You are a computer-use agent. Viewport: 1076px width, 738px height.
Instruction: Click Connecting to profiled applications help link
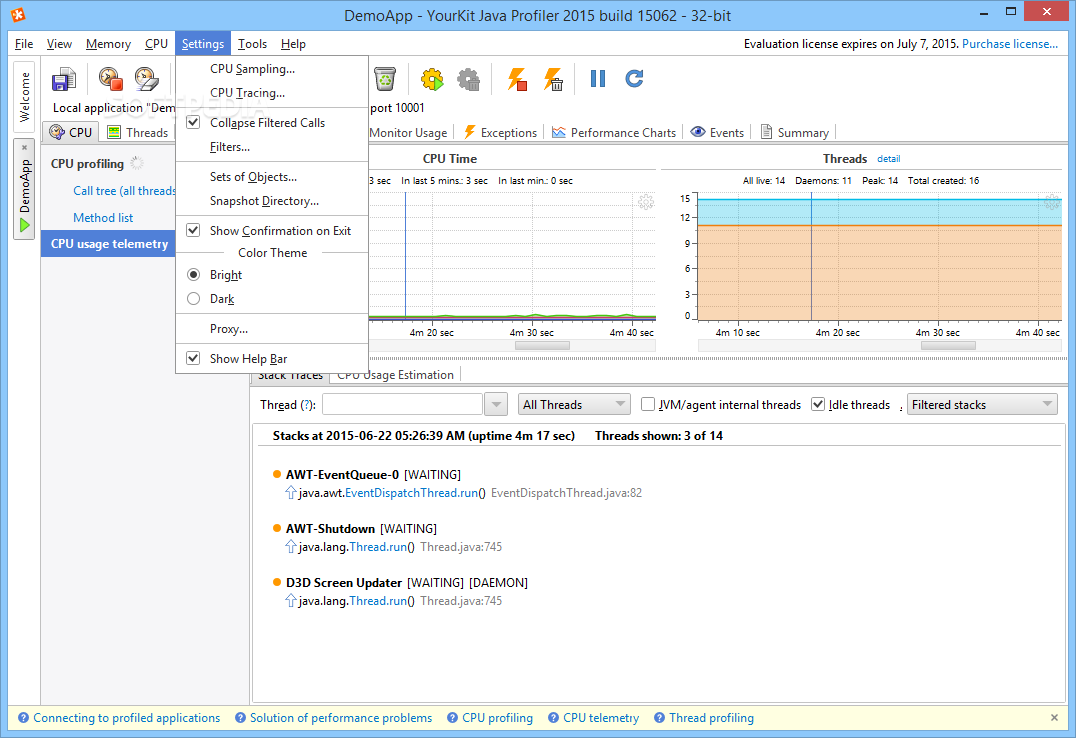pyautogui.click(x=126, y=717)
